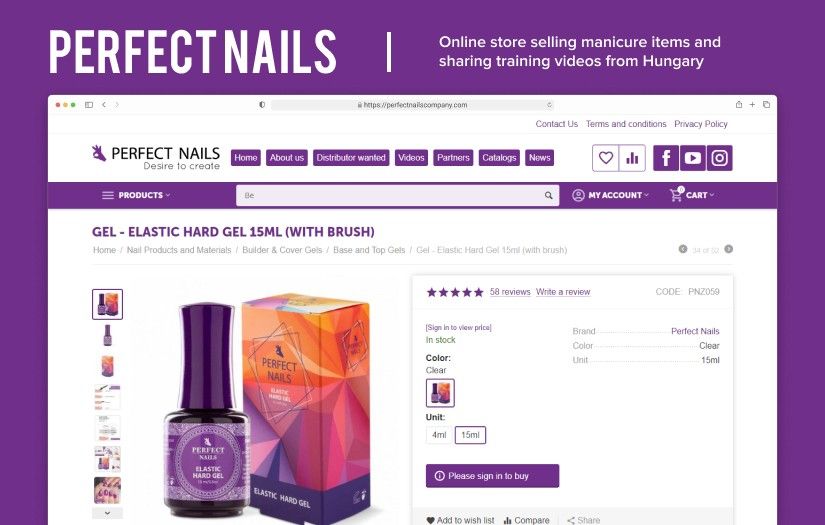This screenshot has width=825, height=525.
Task: Select the 4ml unit option
Action: point(439,435)
